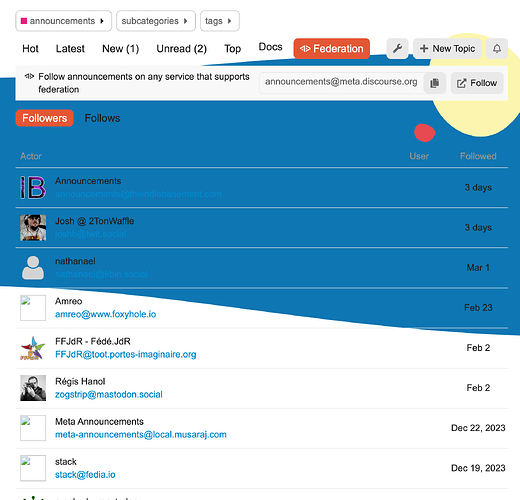Open the Docs tab
Image resolution: width=520 pixels, height=500 pixels.
click(270, 47)
